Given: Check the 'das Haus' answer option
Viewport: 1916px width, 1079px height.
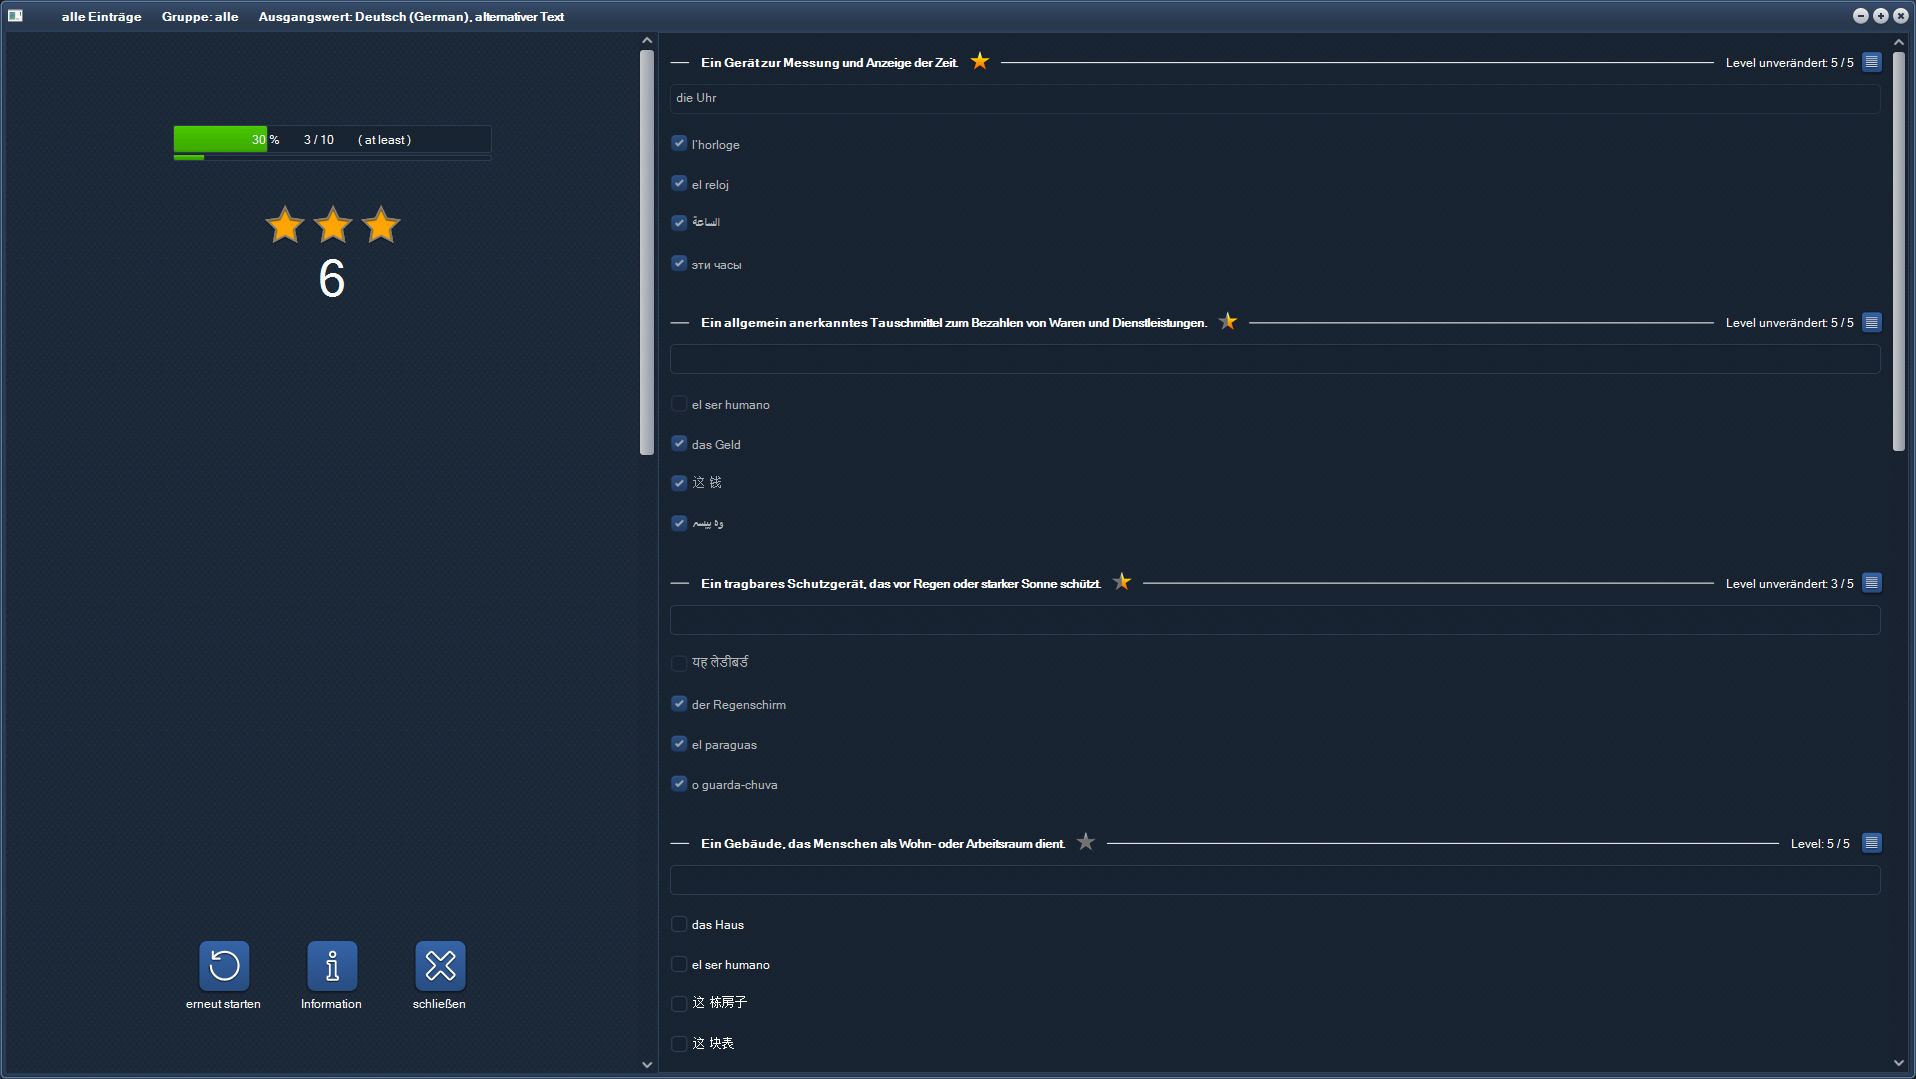Looking at the screenshot, I should pyautogui.click(x=679, y=924).
